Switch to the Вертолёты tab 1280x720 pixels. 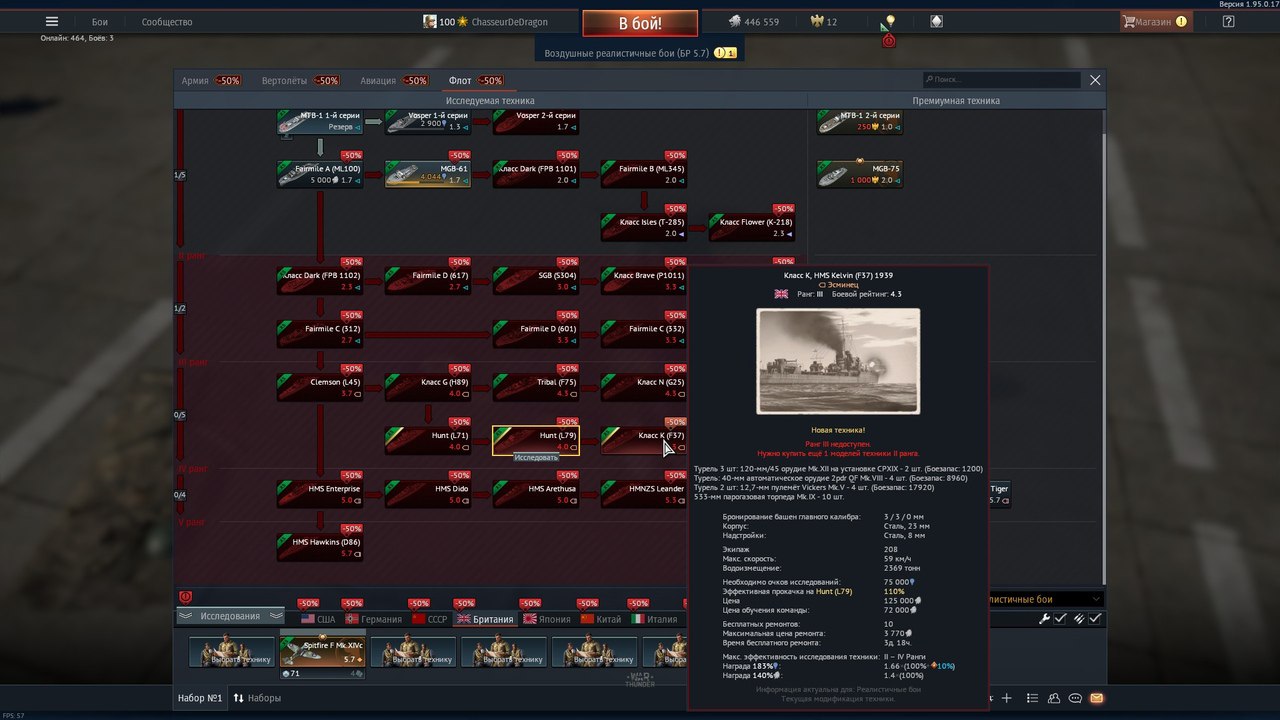coord(300,81)
